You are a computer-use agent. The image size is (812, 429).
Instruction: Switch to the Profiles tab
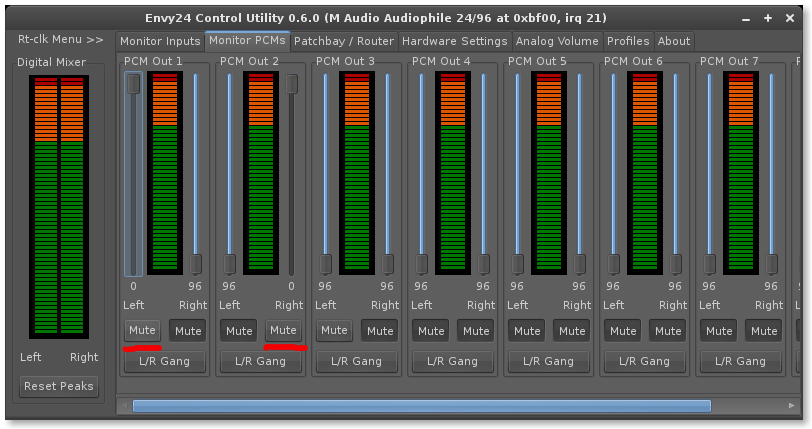point(628,41)
